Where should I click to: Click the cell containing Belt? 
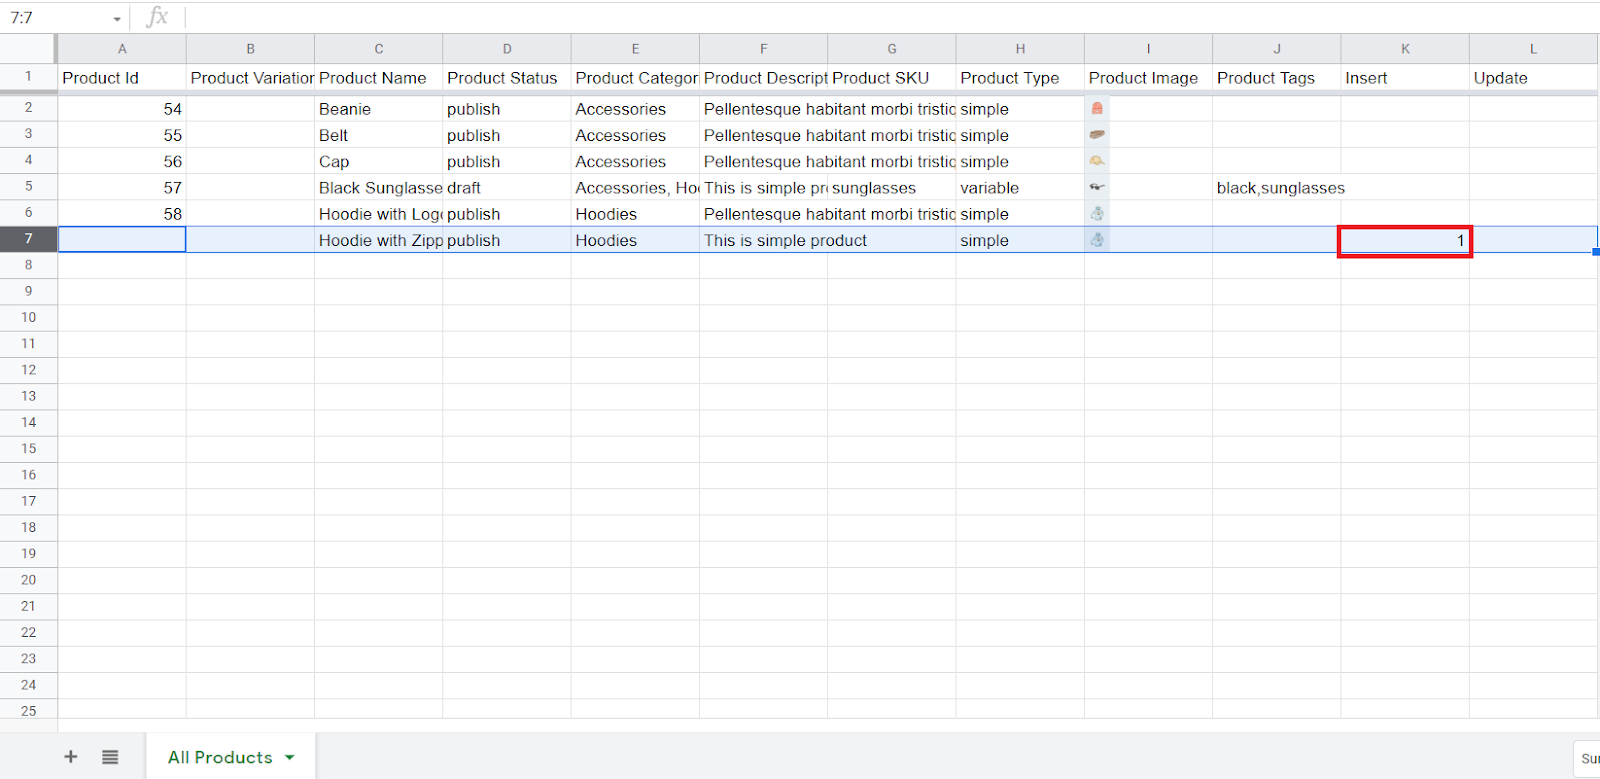(x=379, y=135)
